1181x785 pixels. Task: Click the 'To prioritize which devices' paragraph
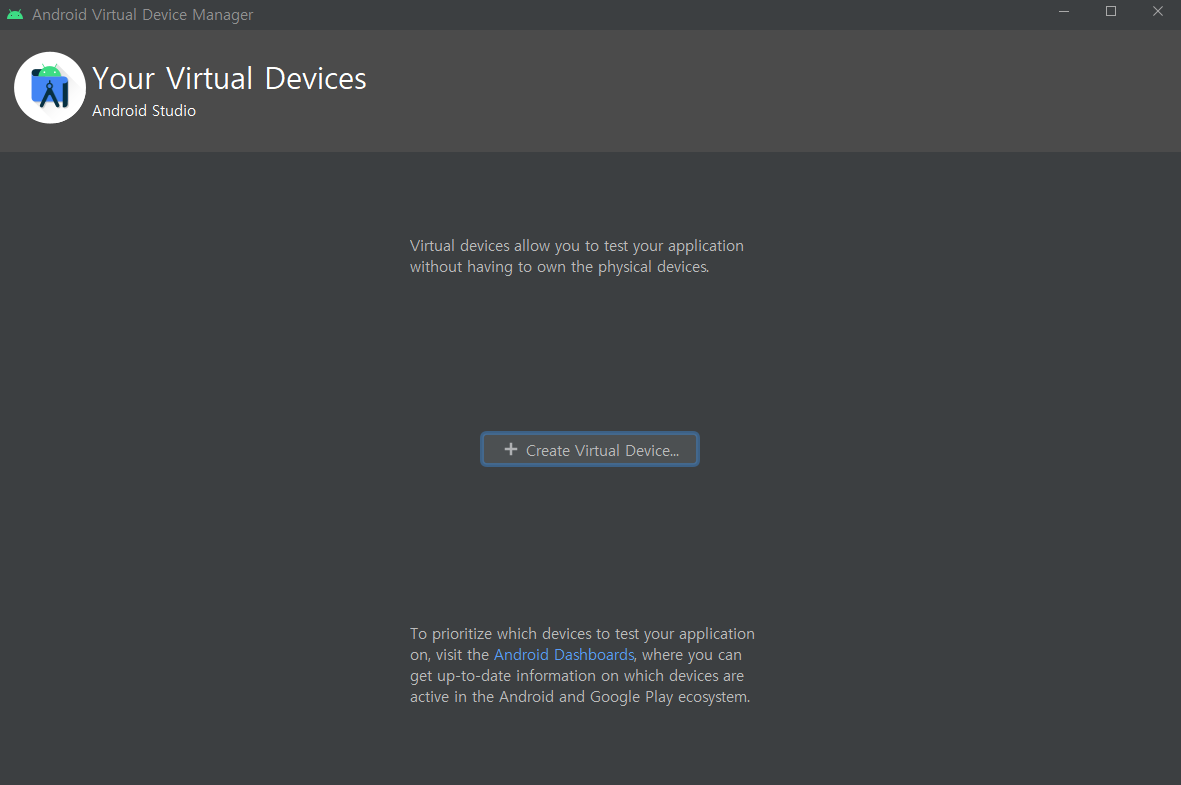pyautogui.click(x=582, y=665)
